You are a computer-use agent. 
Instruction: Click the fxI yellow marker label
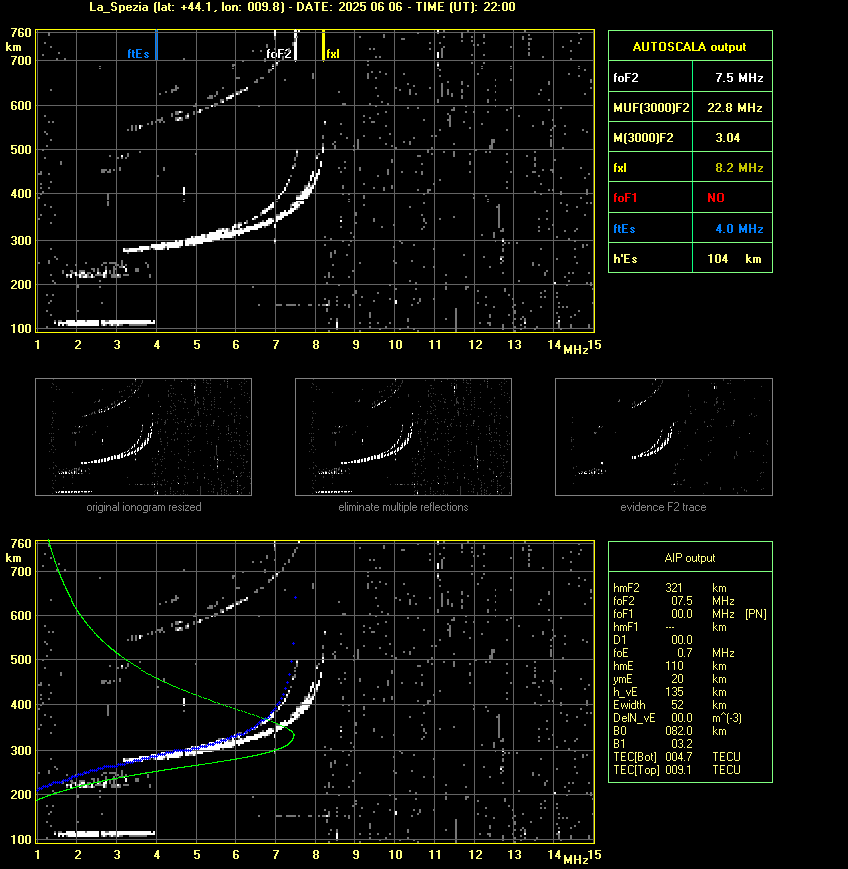(x=333, y=54)
